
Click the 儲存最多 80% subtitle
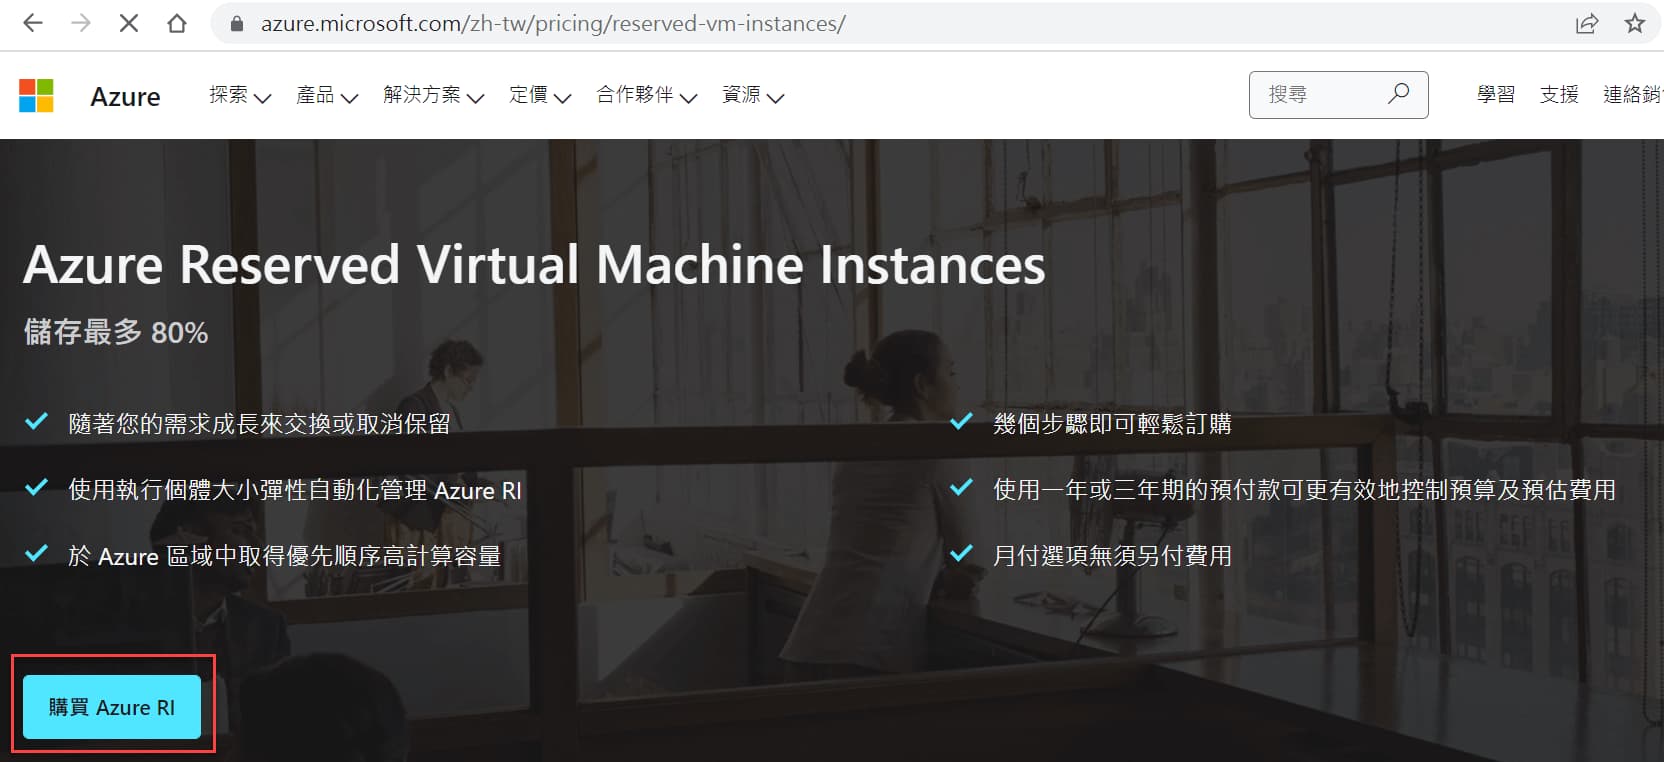pyautogui.click(x=116, y=332)
